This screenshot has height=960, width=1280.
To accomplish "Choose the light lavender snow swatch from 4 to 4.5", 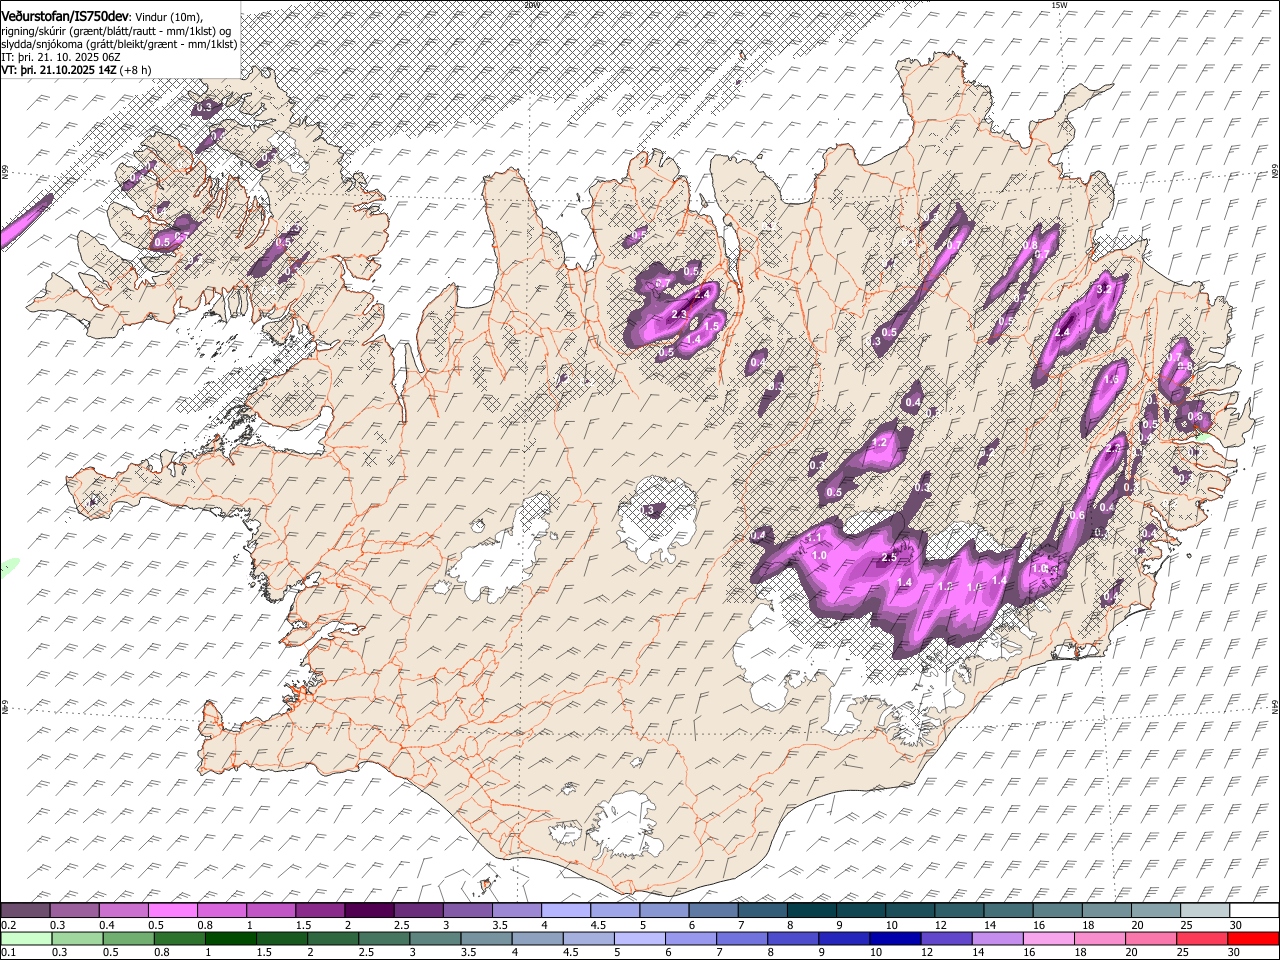I will [x=565, y=910].
